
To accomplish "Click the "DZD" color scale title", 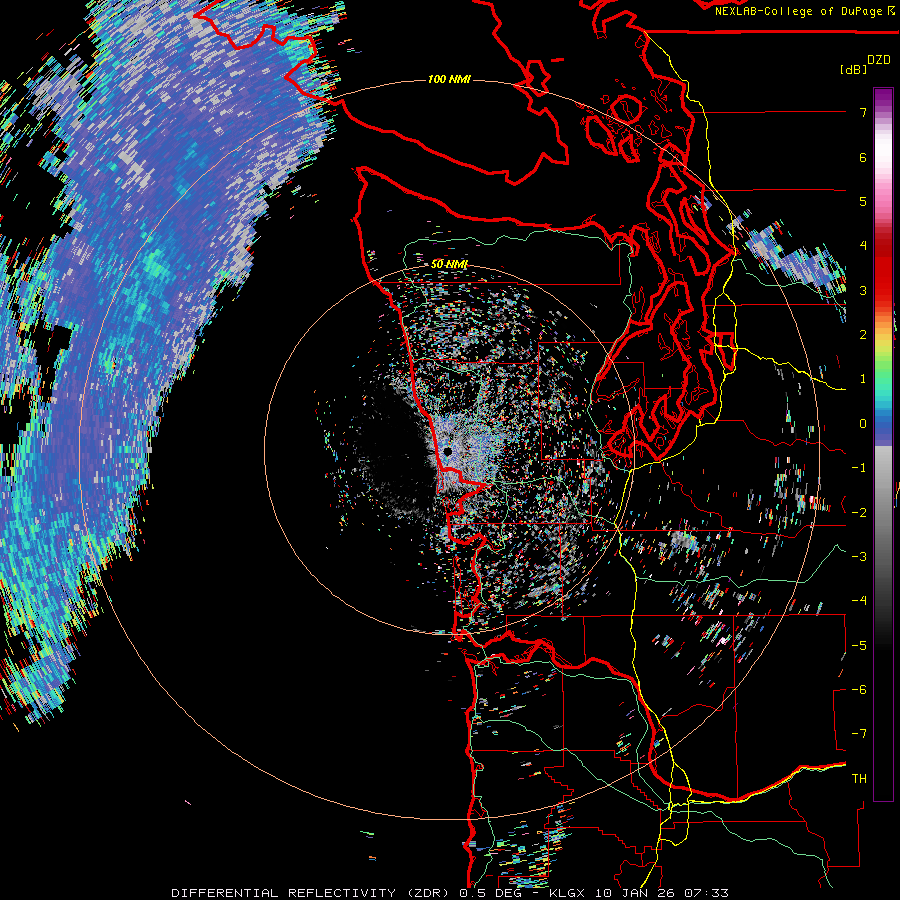I will coord(878,60).
